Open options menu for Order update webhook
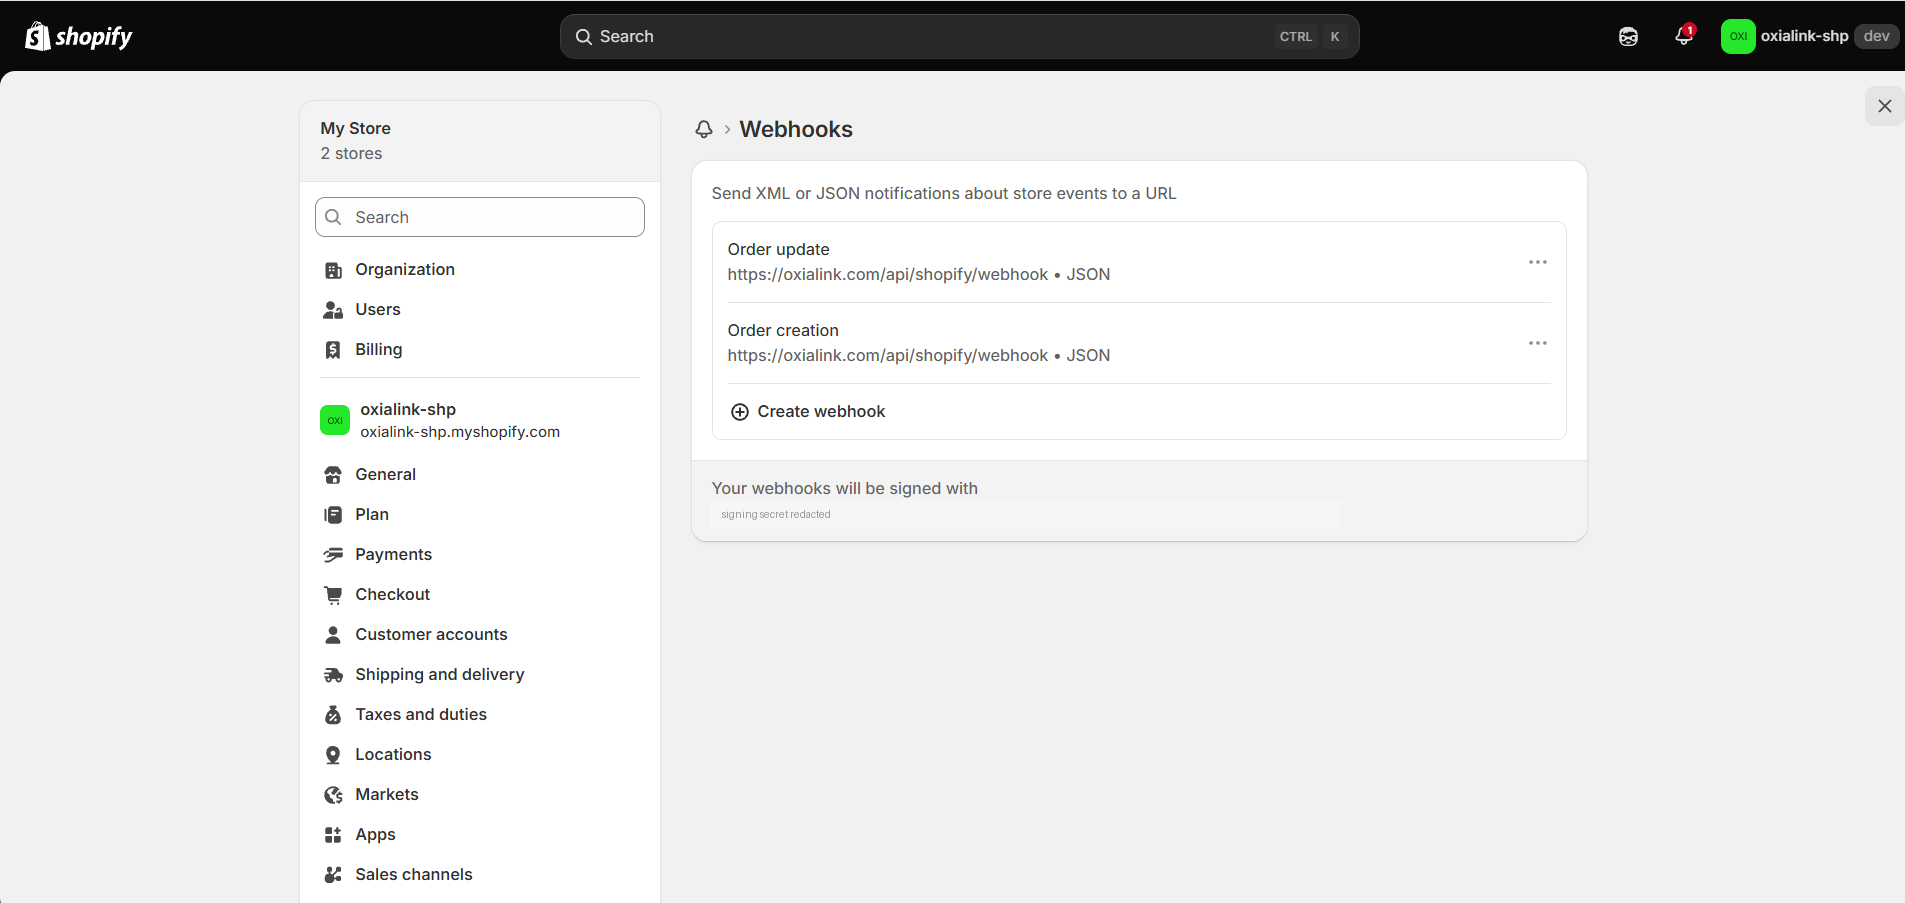1905x903 pixels. tap(1537, 262)
